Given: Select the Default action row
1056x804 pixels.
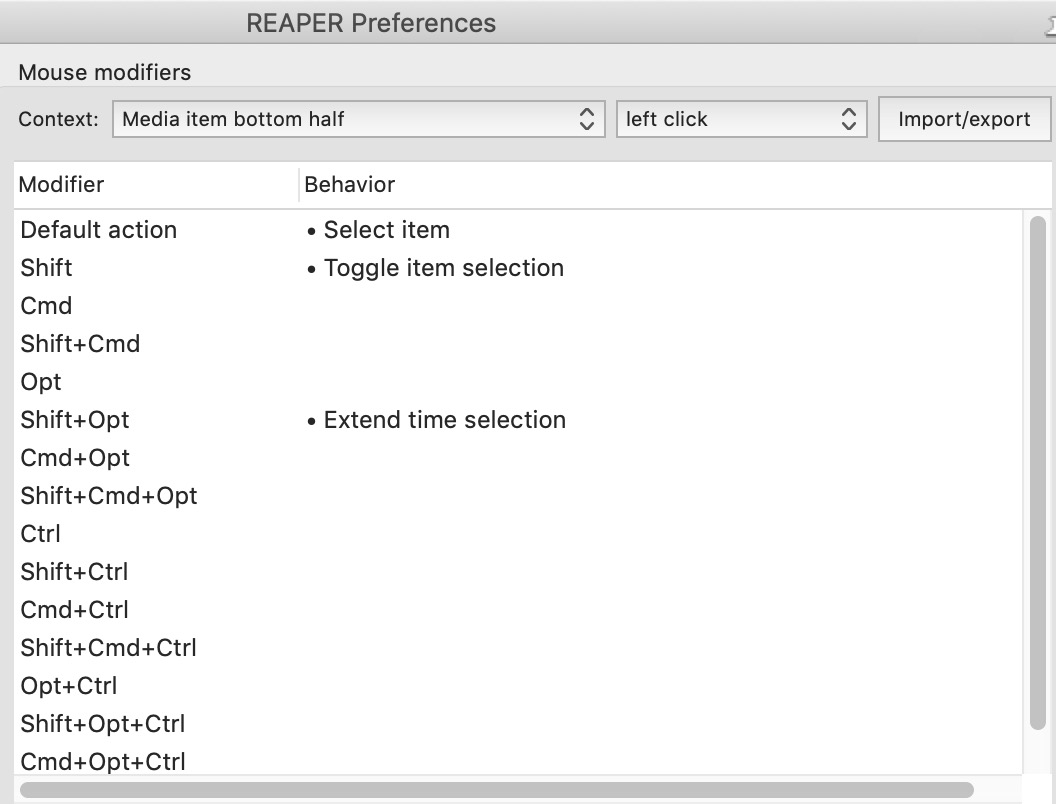Looking at the screenshot, I should click(517, 230).
